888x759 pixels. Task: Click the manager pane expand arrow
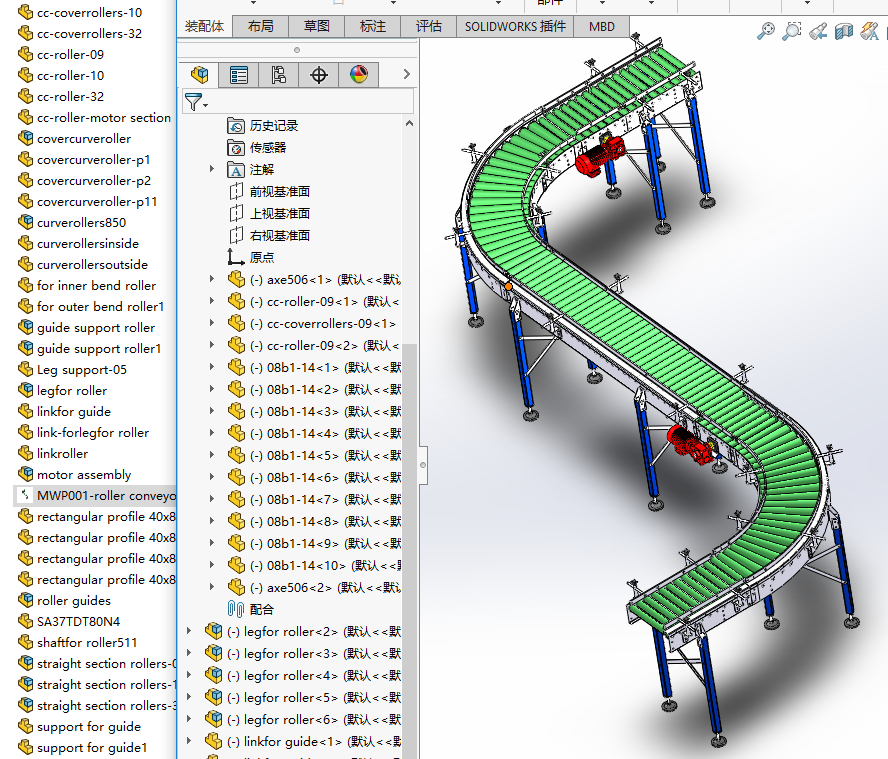coord(406,74)
